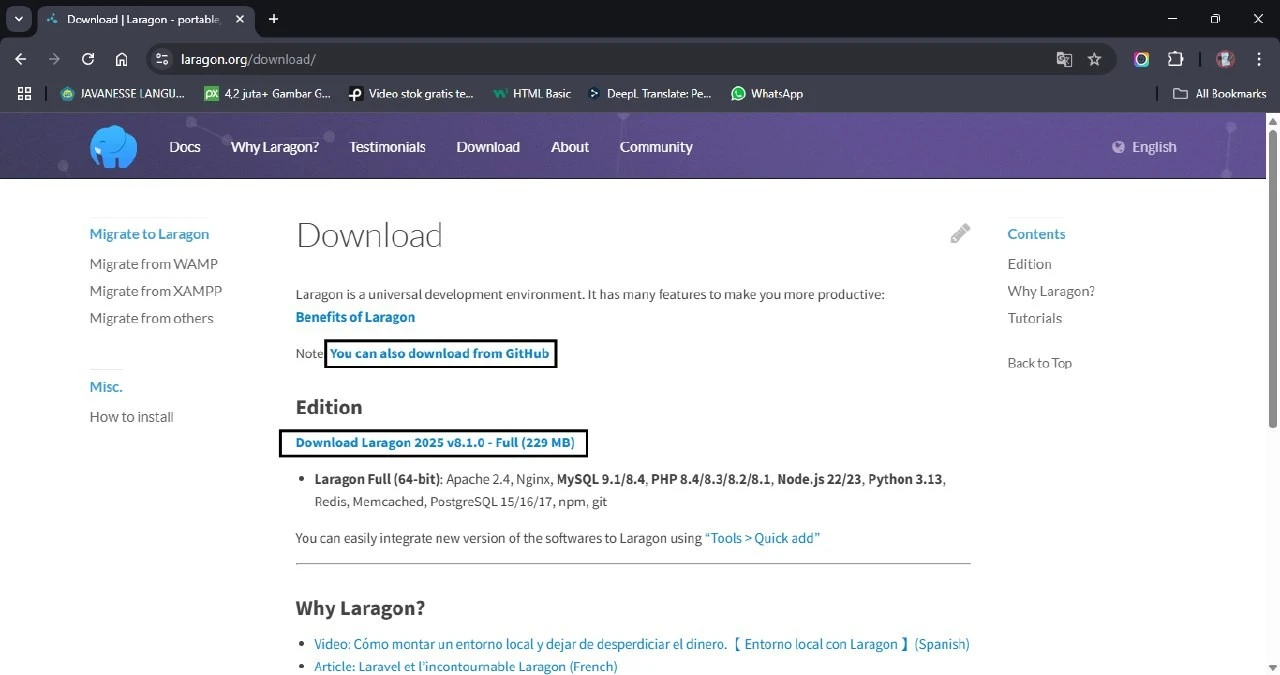Image resolution: width=1280 pixels, height=675 pixels.
Task: Open Migrate from others
Action: pos(151,318)
